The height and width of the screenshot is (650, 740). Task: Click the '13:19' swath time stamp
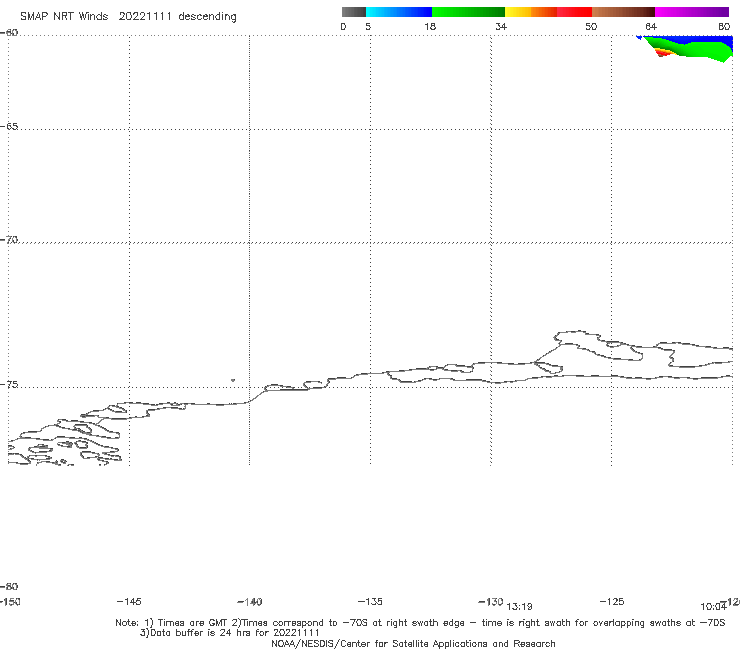tap(519, 607)
